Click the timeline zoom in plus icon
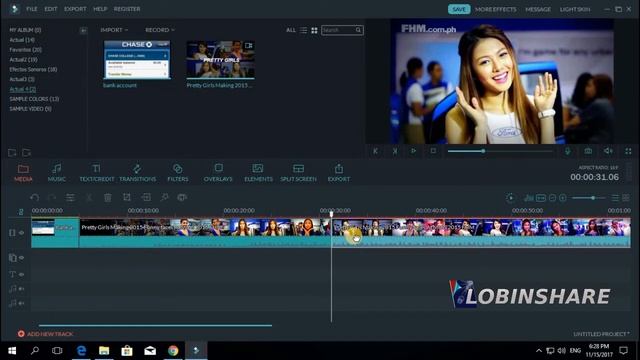The height and width of the screenshot is (360, 640). point(563,198)
